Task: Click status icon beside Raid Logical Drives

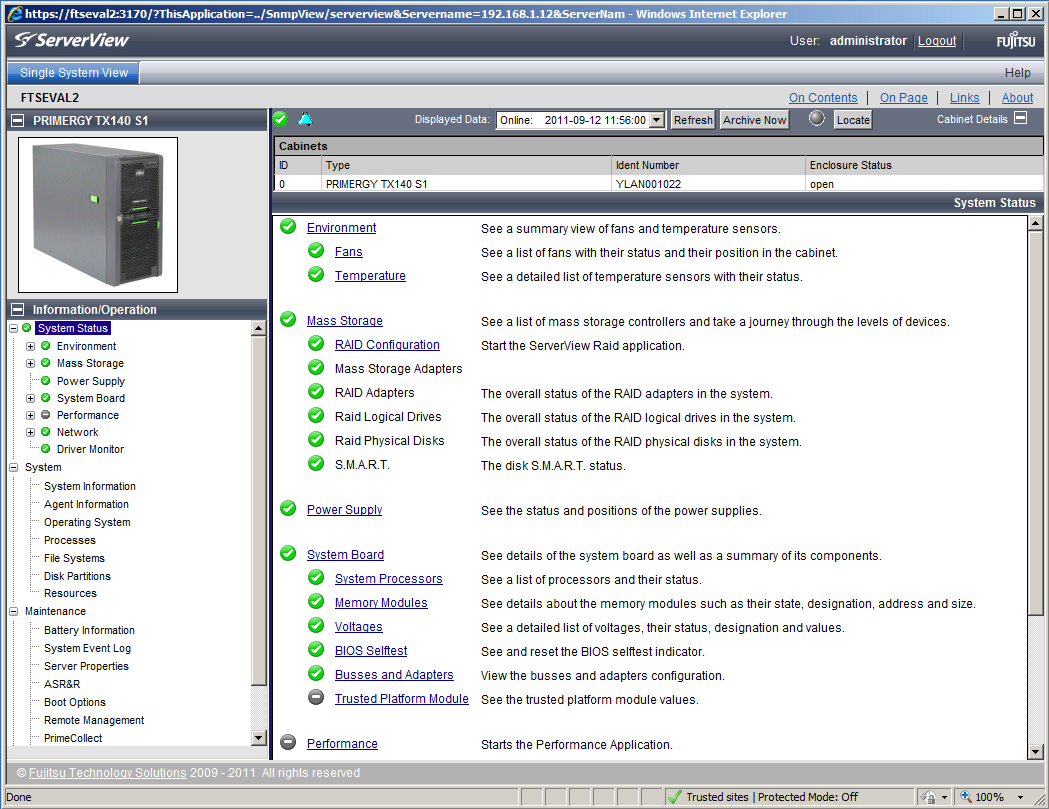Action: tap(316, 416)
